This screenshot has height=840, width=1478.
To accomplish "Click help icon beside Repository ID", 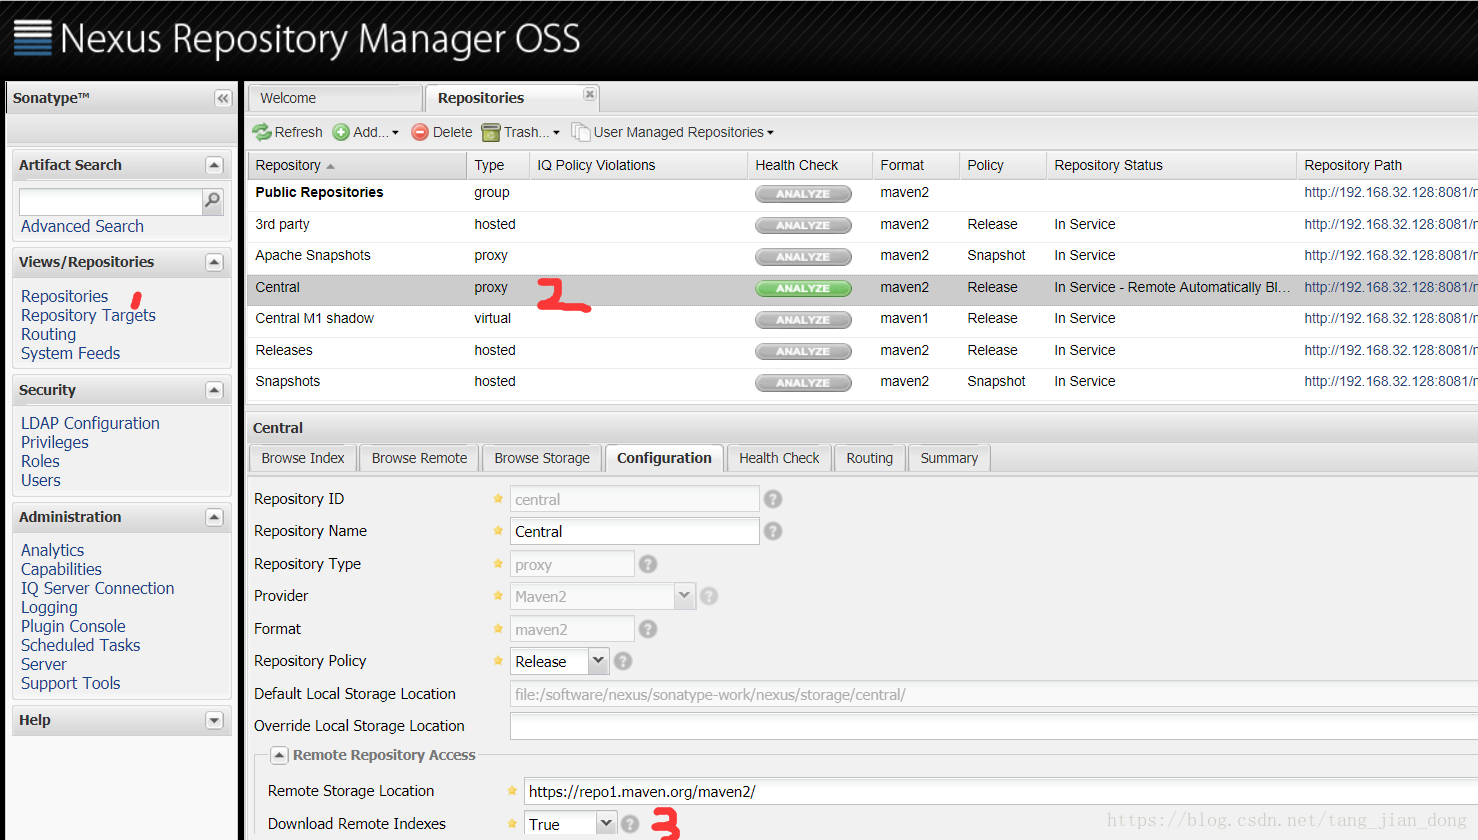I will point(773,499).
